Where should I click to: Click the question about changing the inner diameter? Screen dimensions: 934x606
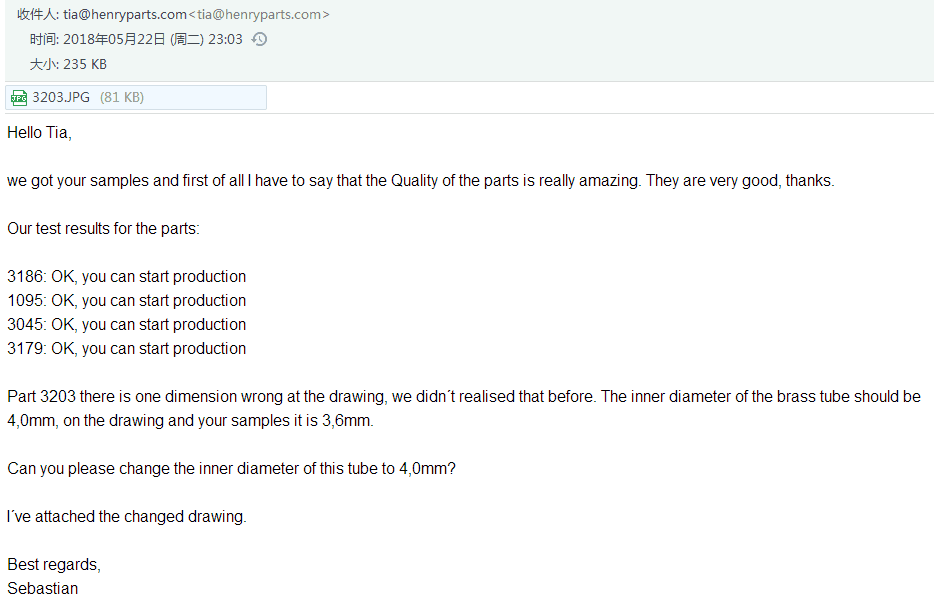coord(231,468)
